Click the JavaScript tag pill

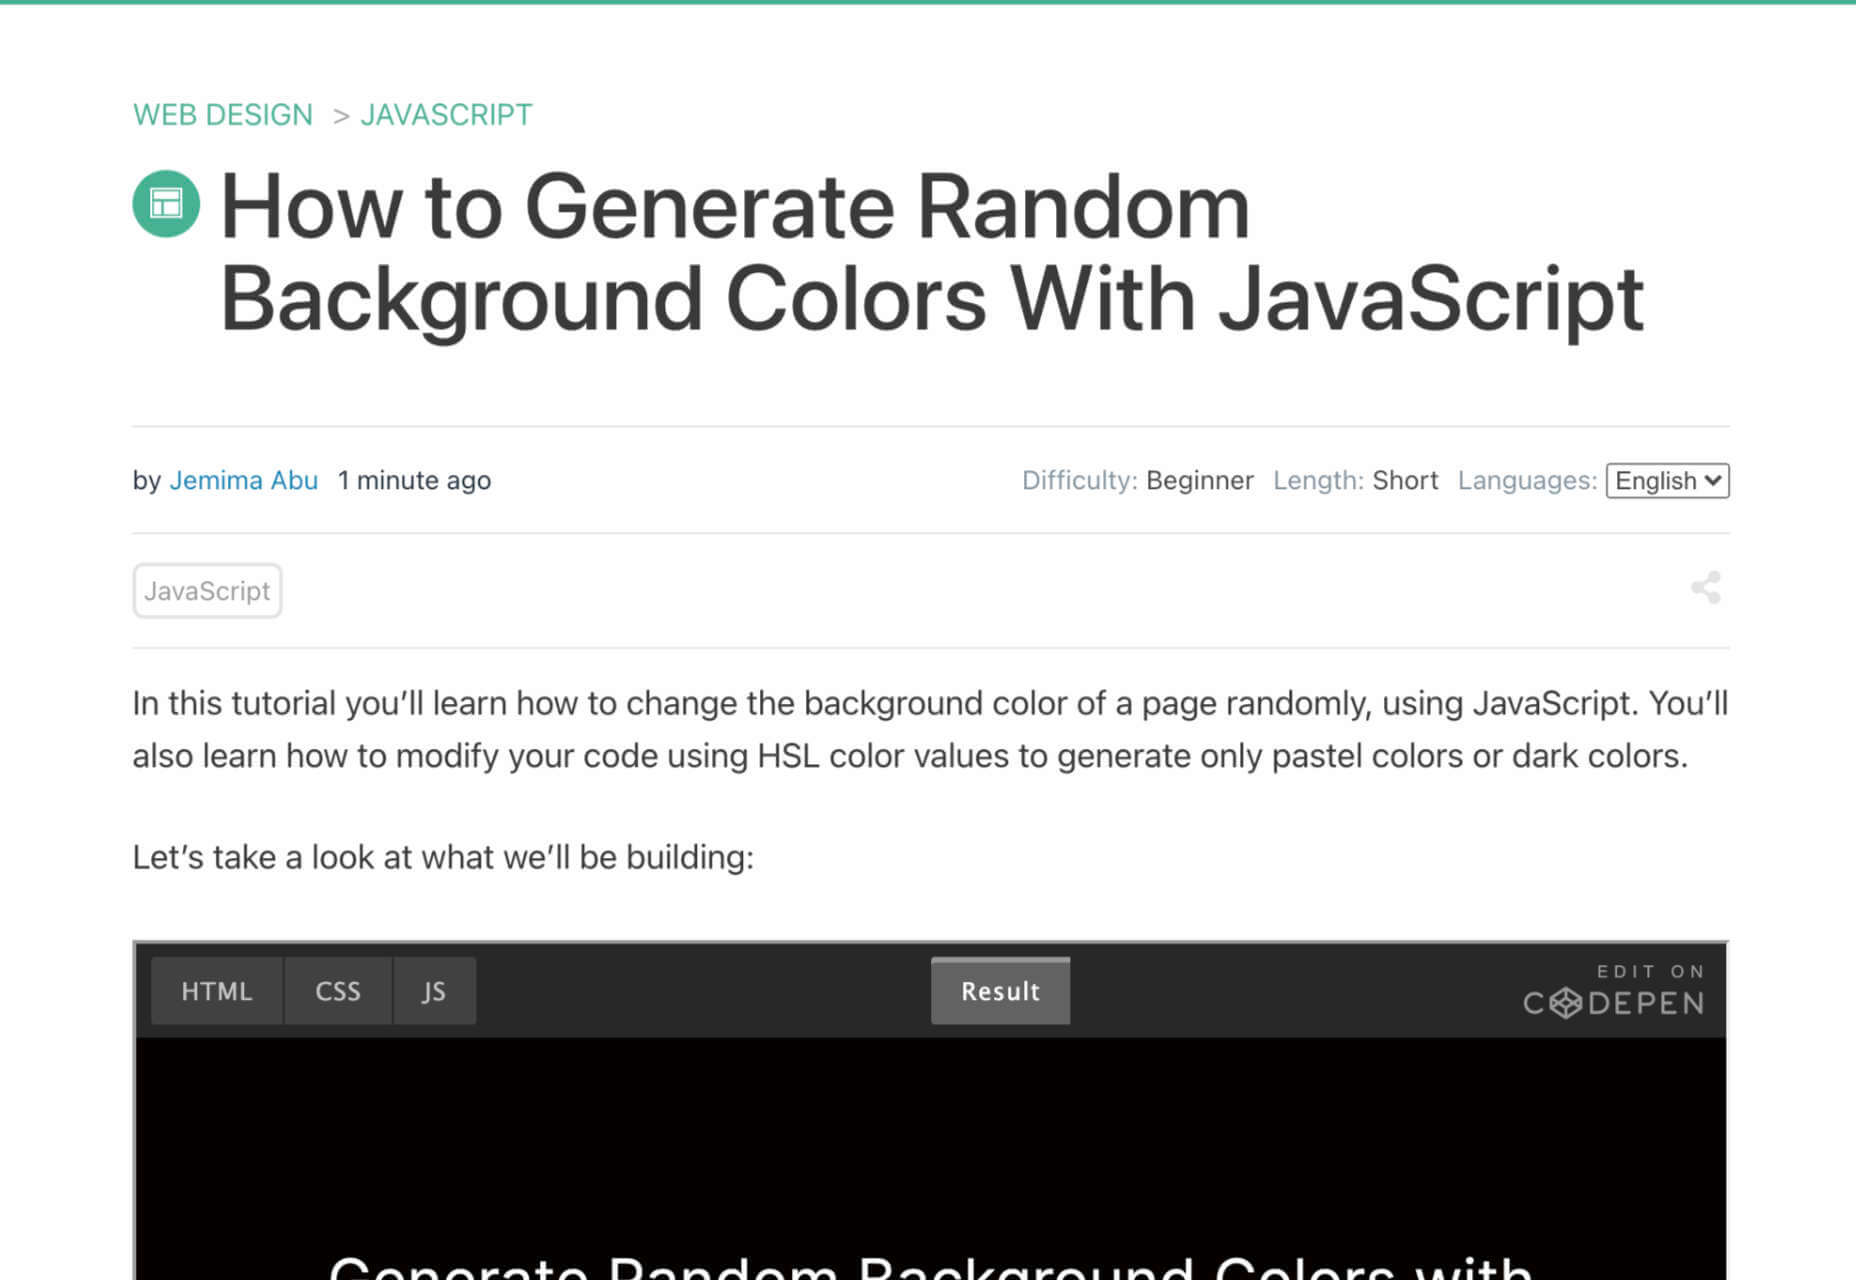tap(207, 591)
